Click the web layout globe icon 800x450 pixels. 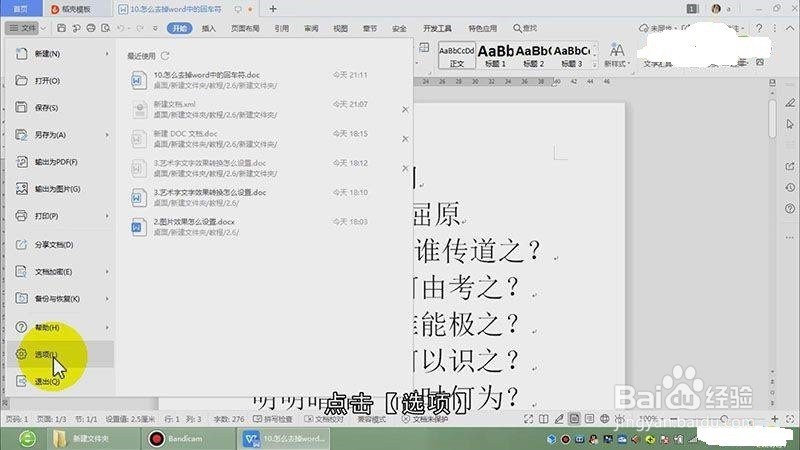click(605, 419)
